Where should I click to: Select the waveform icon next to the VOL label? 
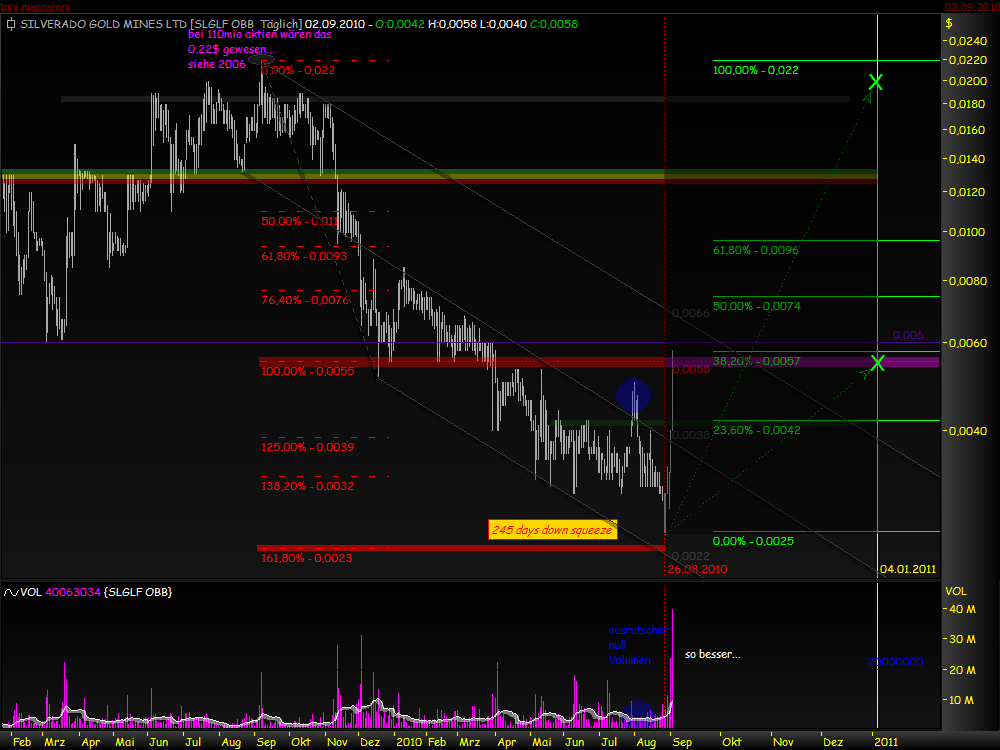[x=10, y=591]
